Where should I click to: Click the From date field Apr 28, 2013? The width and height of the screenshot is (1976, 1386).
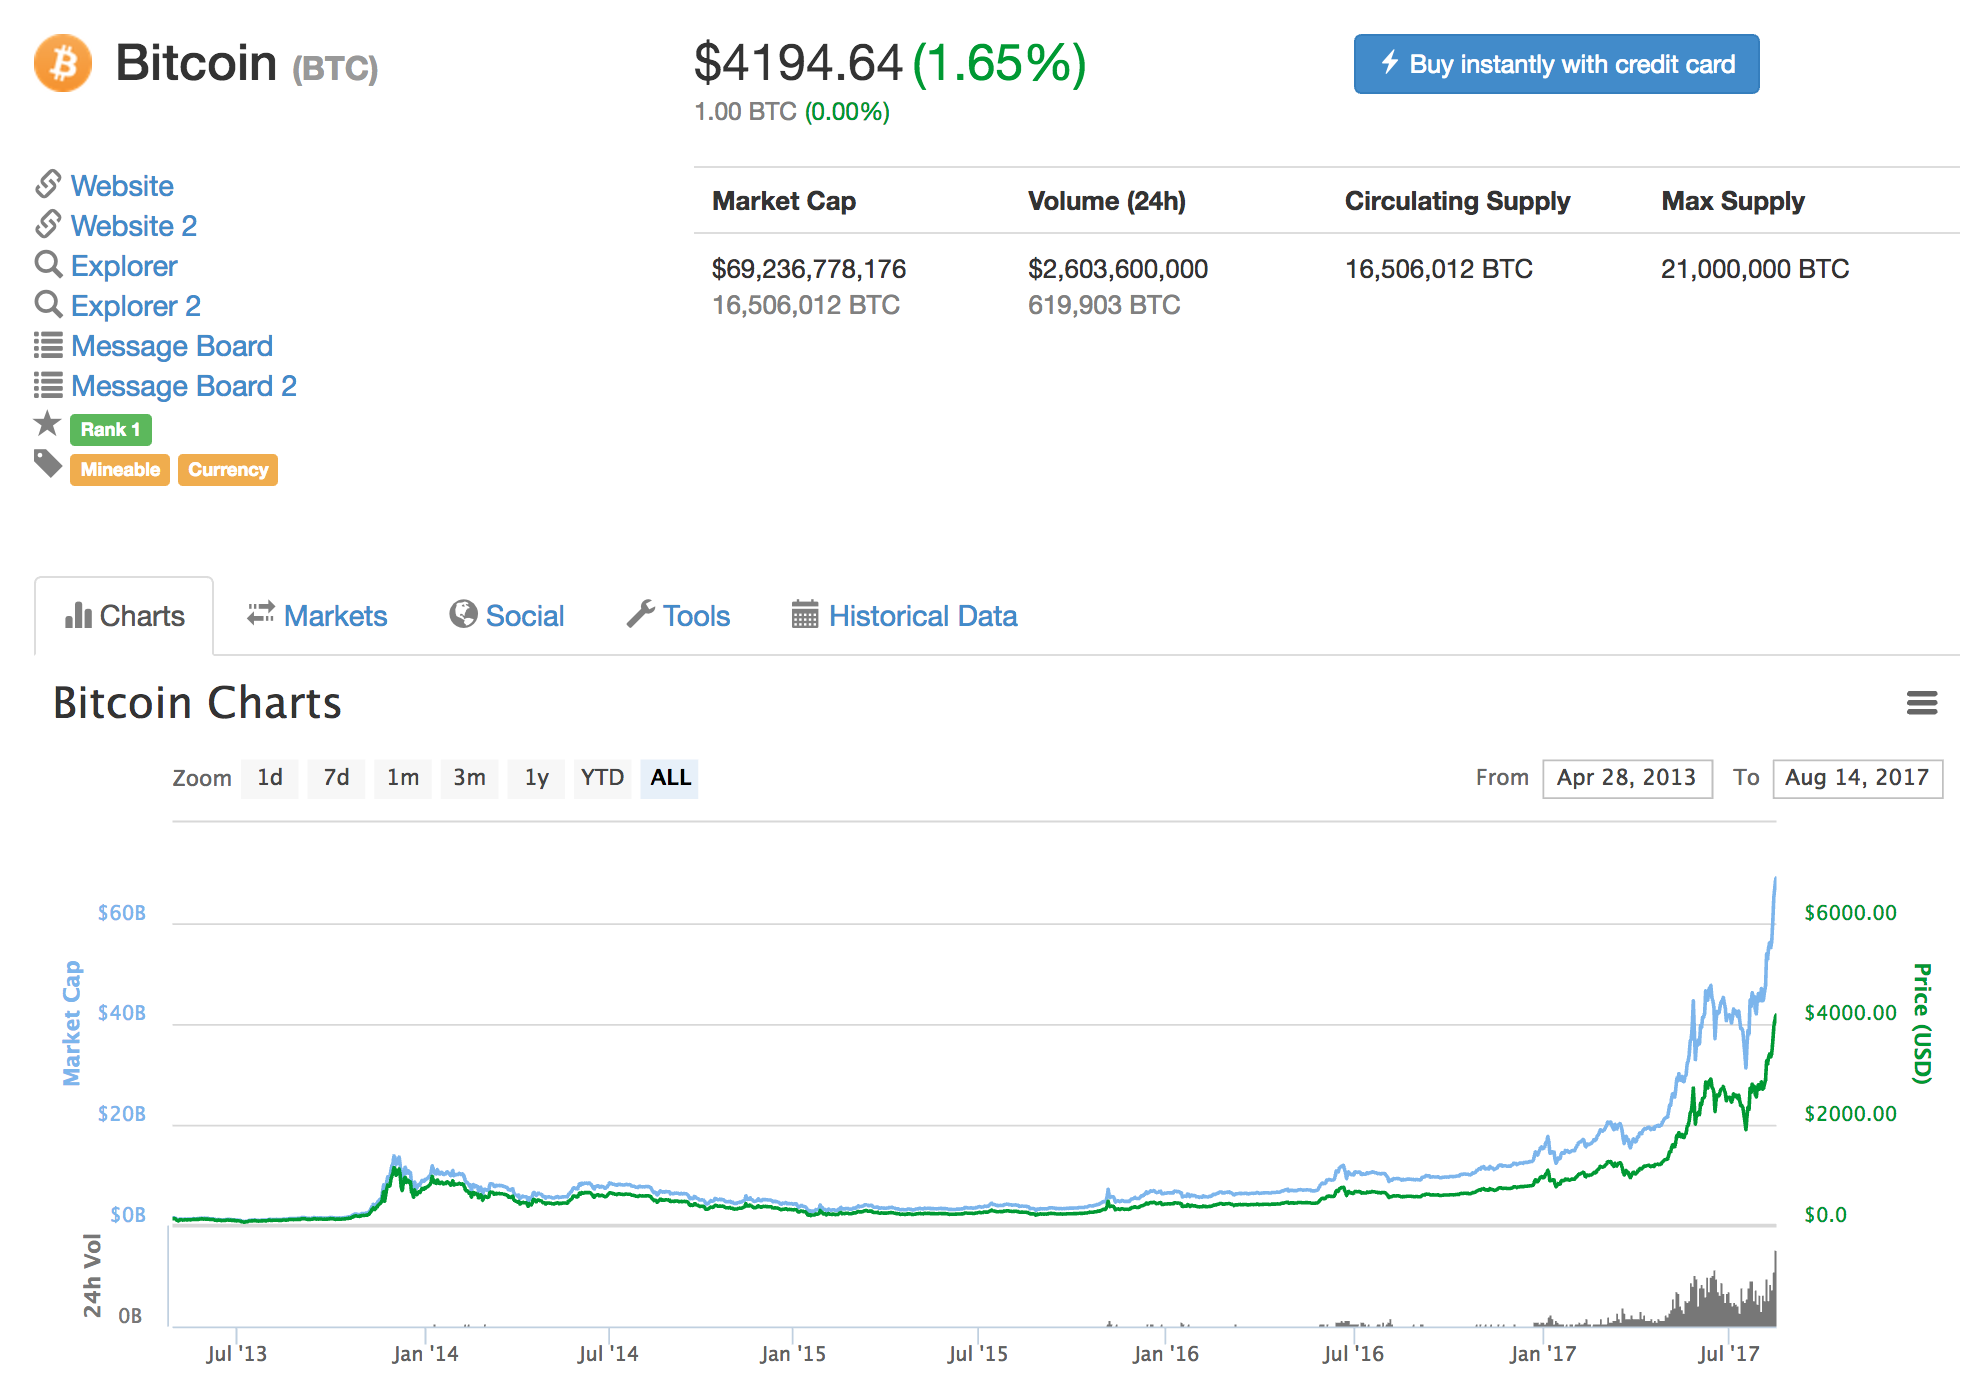(1626, 778)
